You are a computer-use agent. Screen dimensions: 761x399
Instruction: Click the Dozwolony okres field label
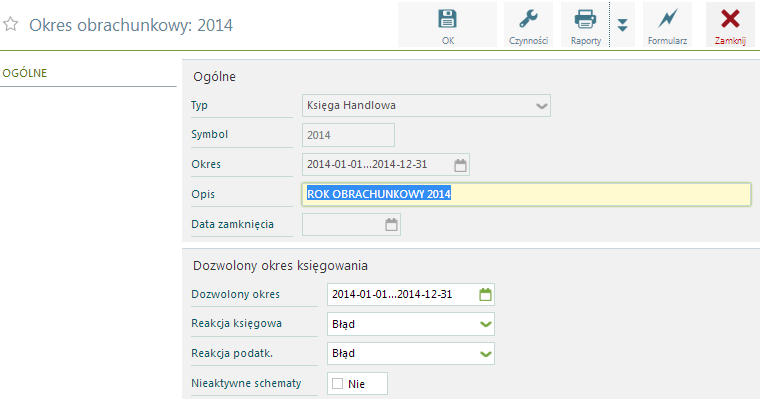click(235, 294)
